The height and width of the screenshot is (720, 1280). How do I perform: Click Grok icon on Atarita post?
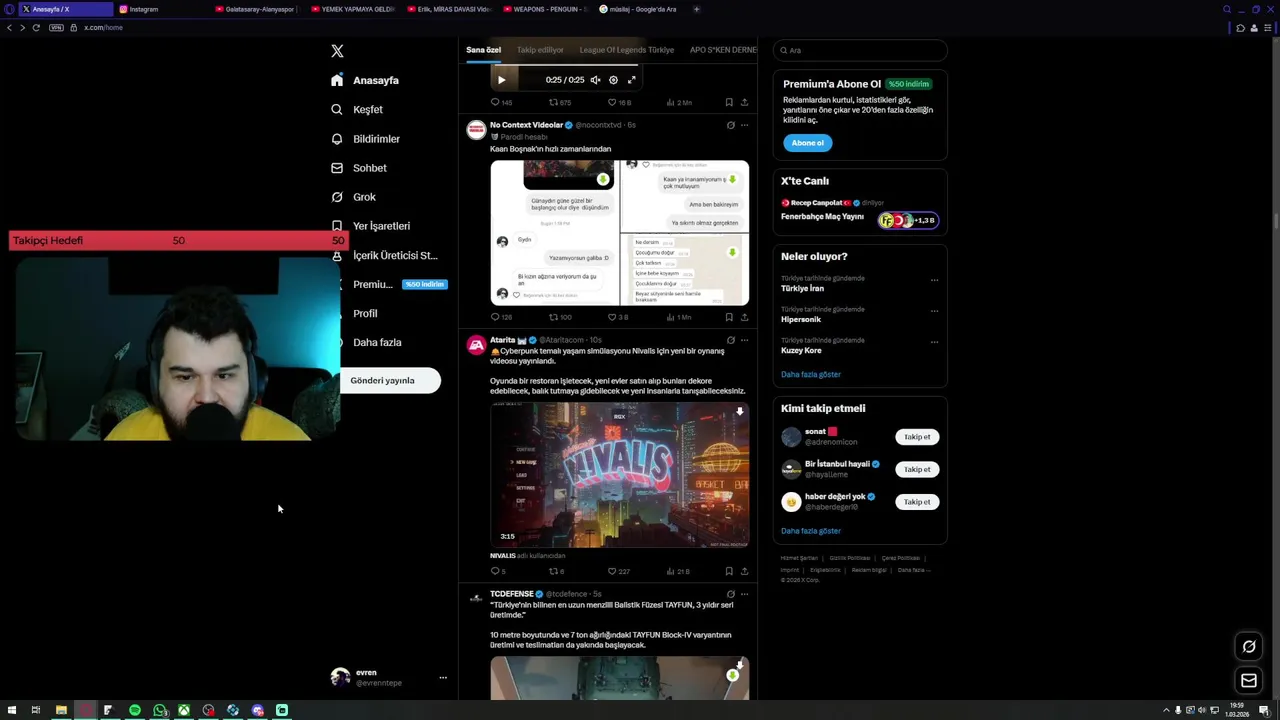point(730,340)
